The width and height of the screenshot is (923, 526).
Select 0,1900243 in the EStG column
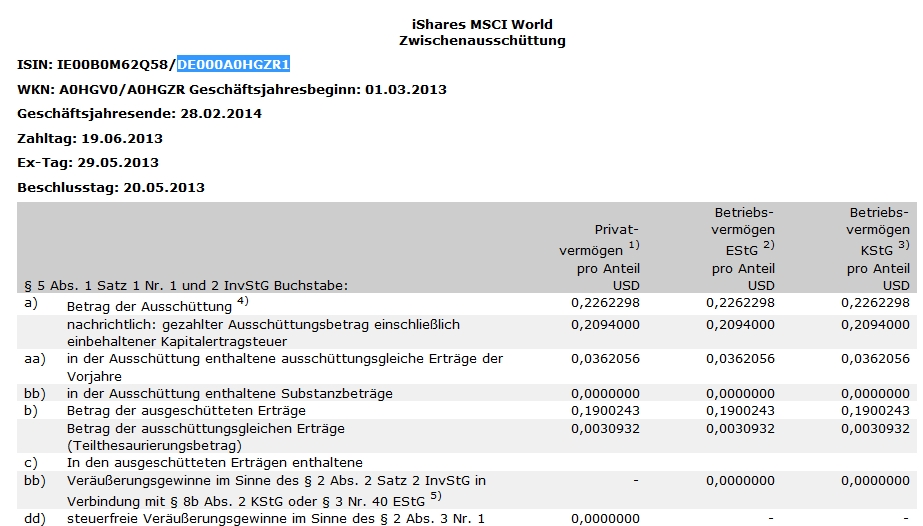pyautogui.click(x=741, y=411)
